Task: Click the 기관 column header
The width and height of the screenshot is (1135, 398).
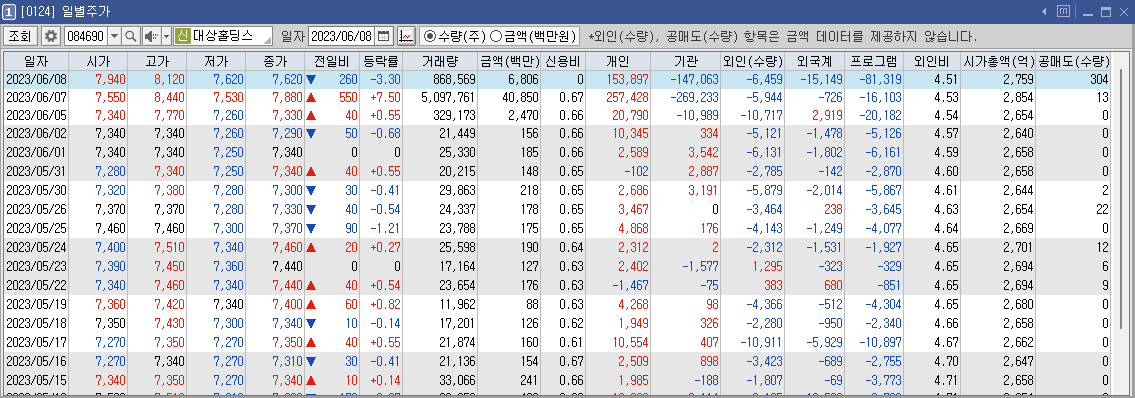Action: [x=685, y=62]
